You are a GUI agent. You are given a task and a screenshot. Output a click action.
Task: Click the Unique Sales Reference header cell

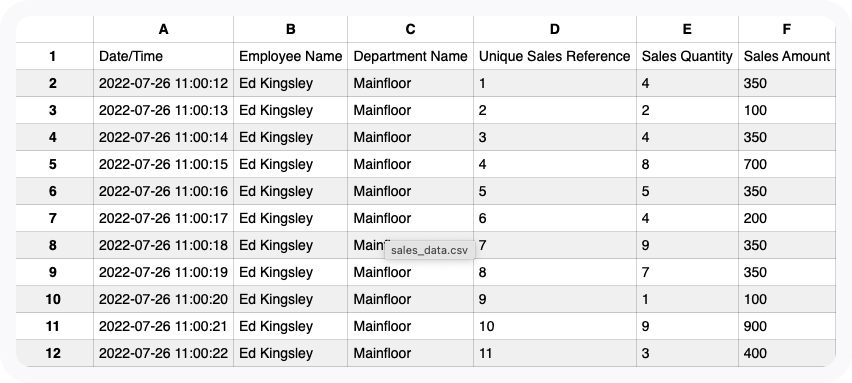555,56
